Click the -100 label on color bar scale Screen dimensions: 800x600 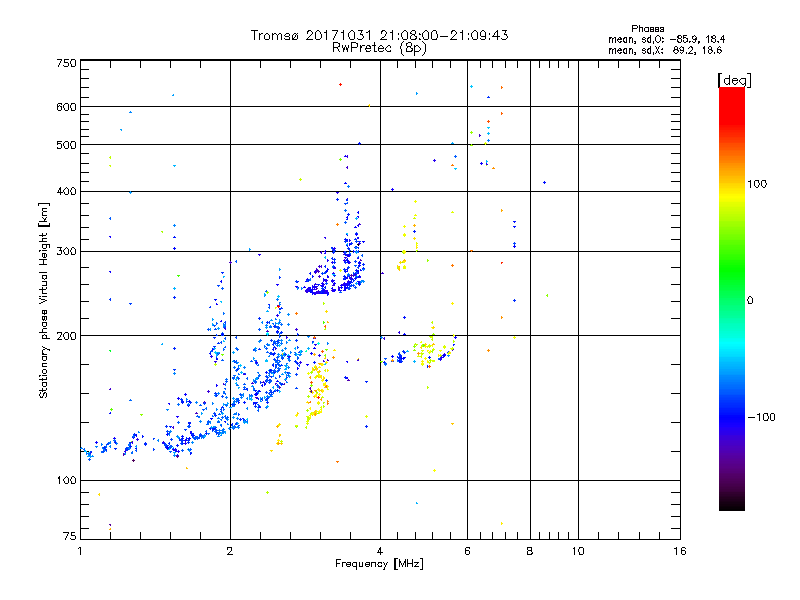pos(762,417)
